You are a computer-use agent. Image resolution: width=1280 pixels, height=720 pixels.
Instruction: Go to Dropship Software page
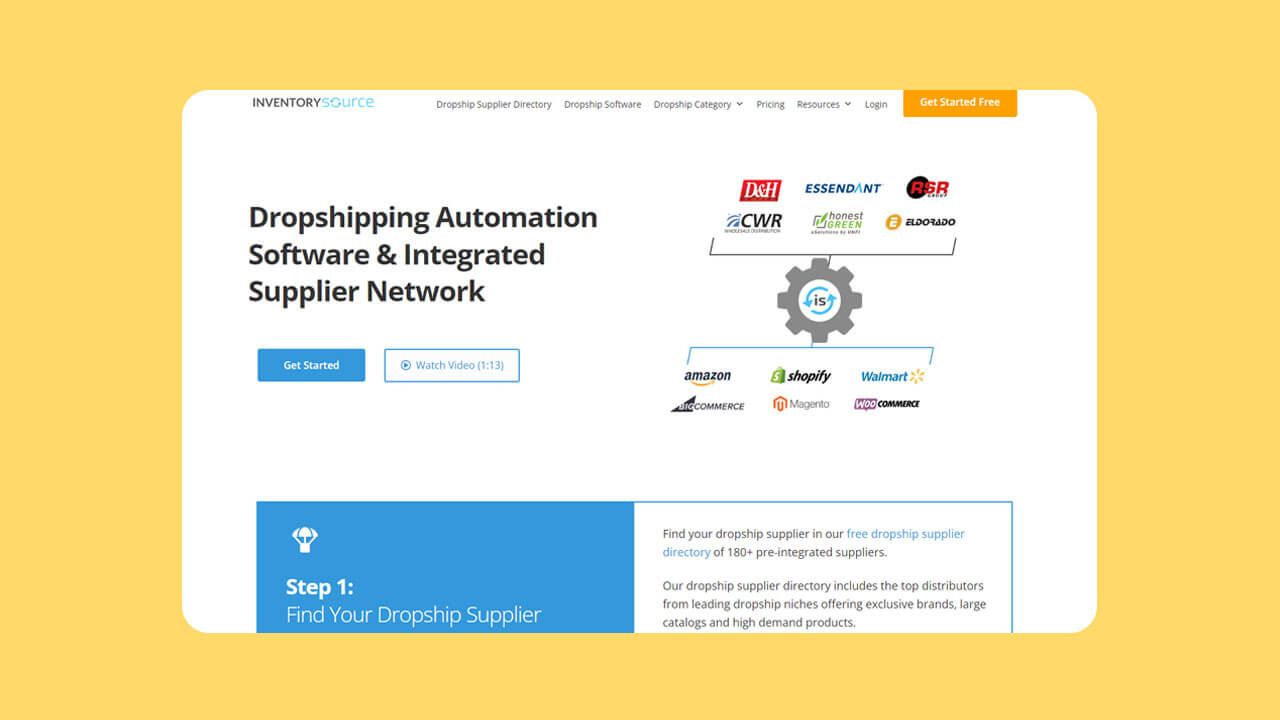tap(603, 104)
